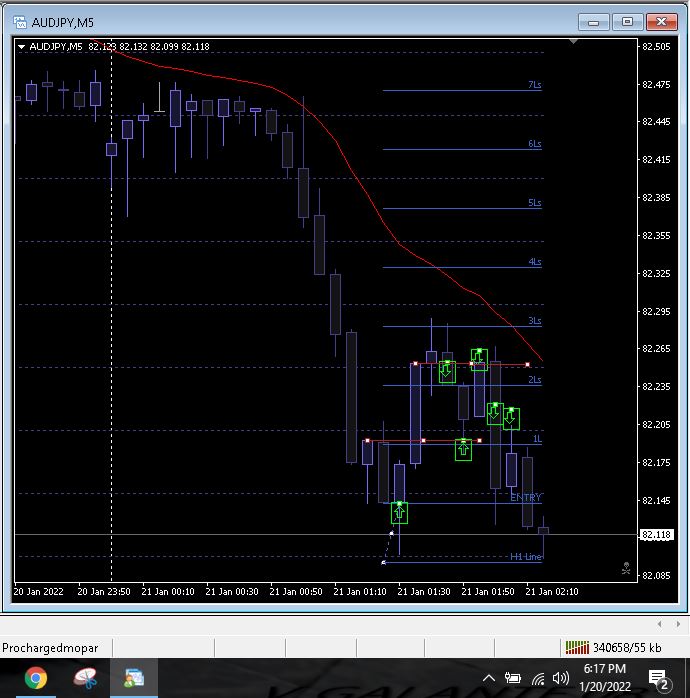This screenshot has width=690, height=698.
Task: Open Google Chrome from the taskbar
Action: tap(36, 678)
